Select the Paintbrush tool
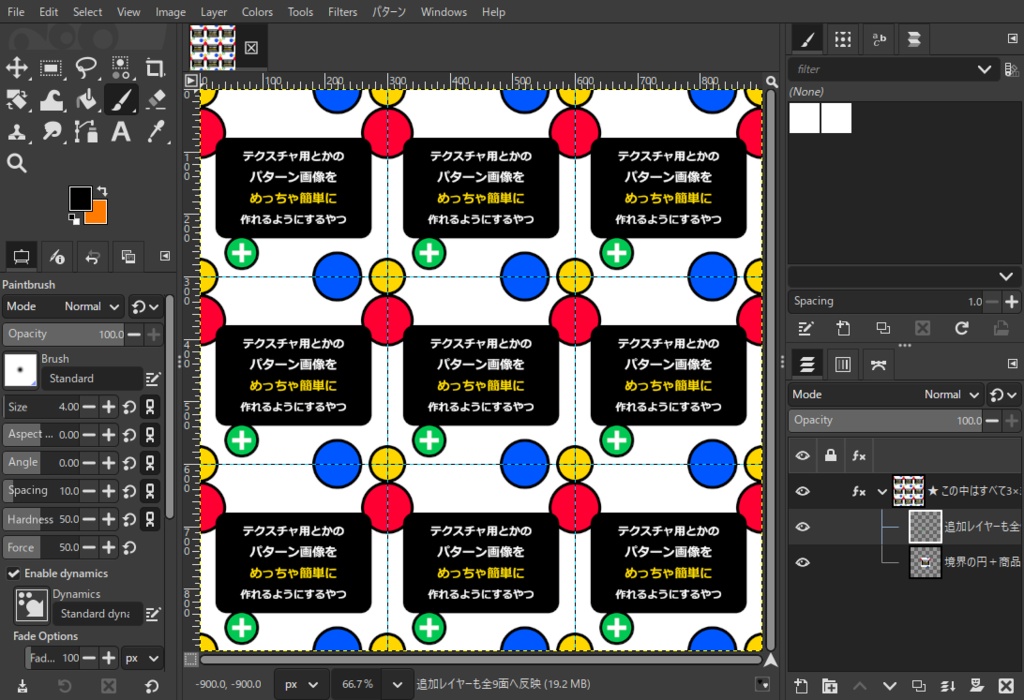Screen dimensions: 1024x700 click(120, 100)
